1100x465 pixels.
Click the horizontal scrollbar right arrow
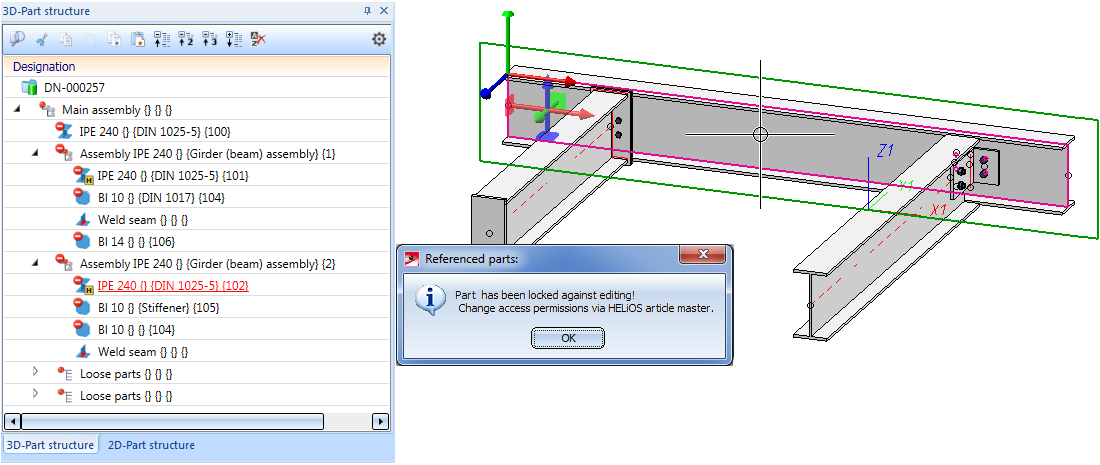(380, 422)
